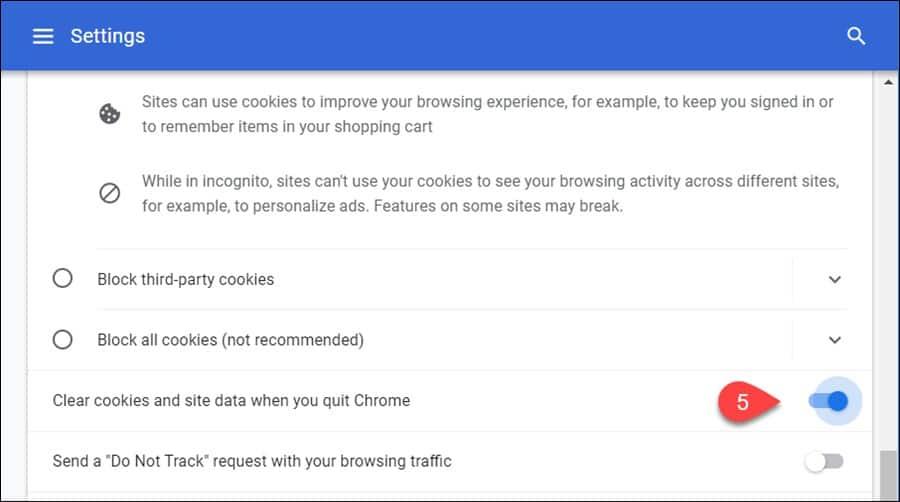Screen dimensions: 900x502
Task: Click the search settings magnifier icon
Action: coord(856,36)
